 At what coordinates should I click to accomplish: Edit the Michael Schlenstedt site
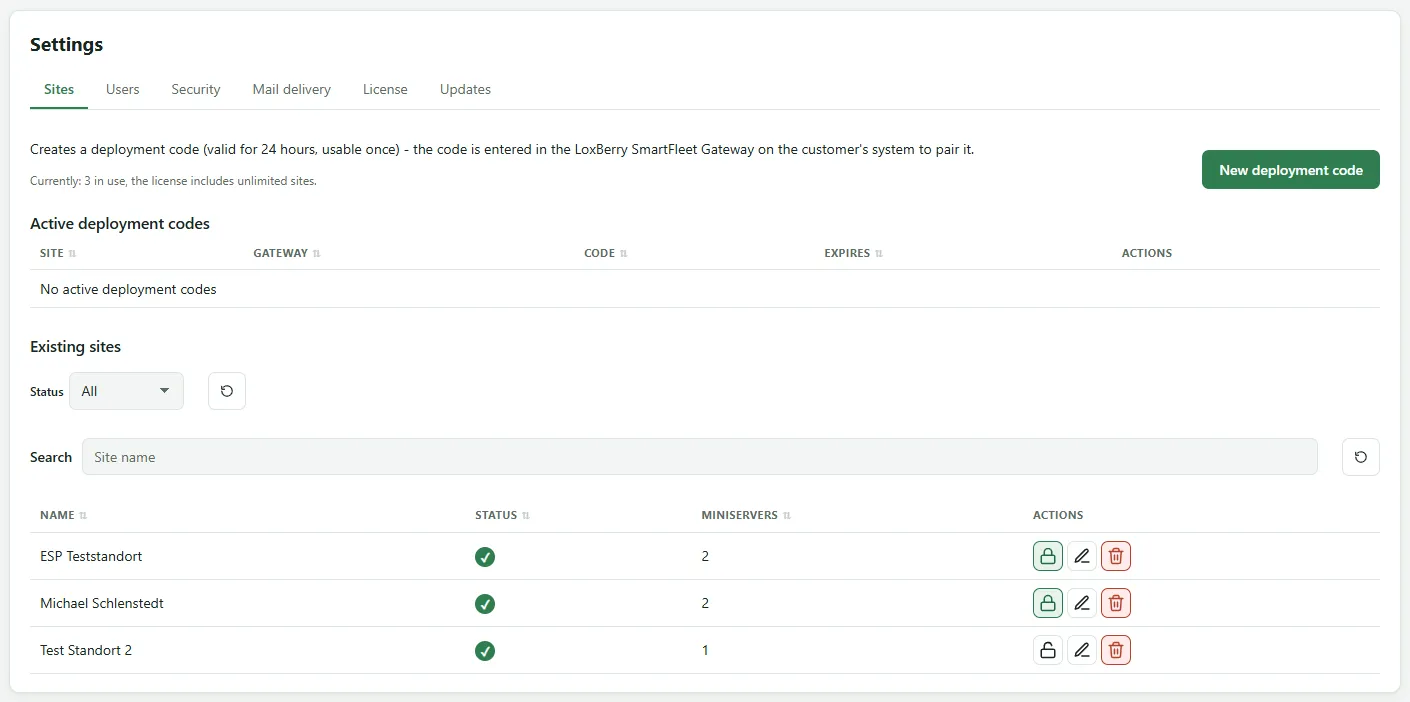pos(1082,603)
